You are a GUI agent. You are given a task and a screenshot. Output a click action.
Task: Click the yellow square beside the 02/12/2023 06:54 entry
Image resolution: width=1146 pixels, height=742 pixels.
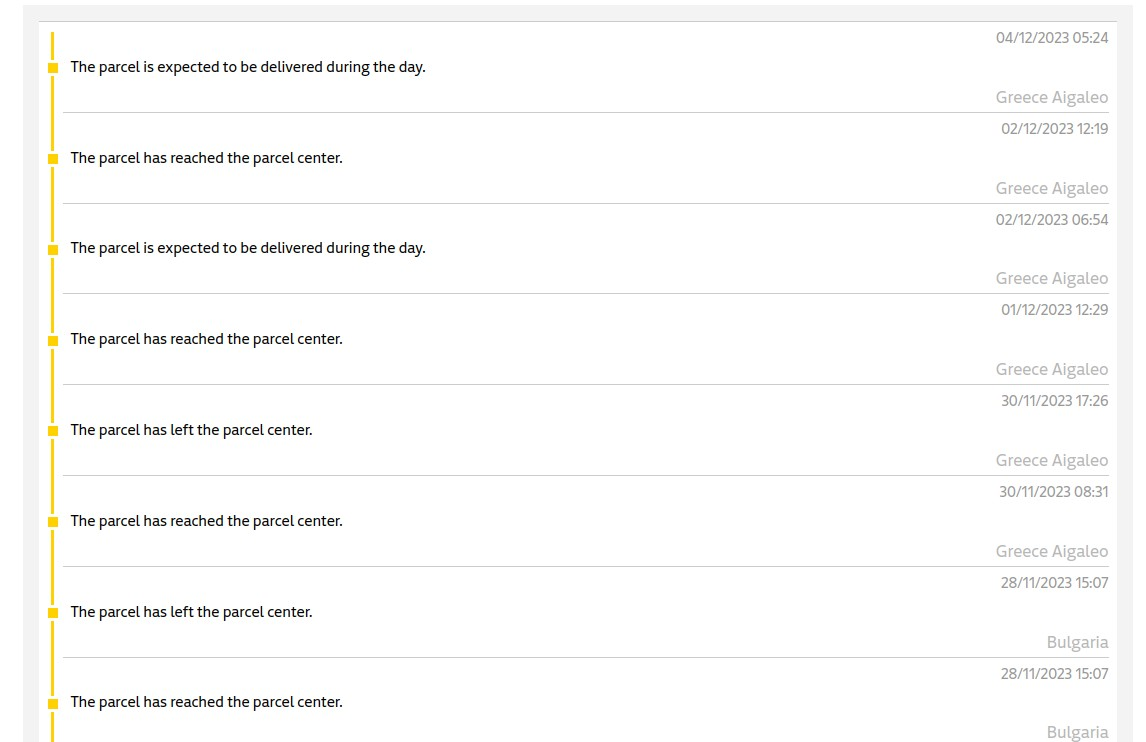[53, 249]
